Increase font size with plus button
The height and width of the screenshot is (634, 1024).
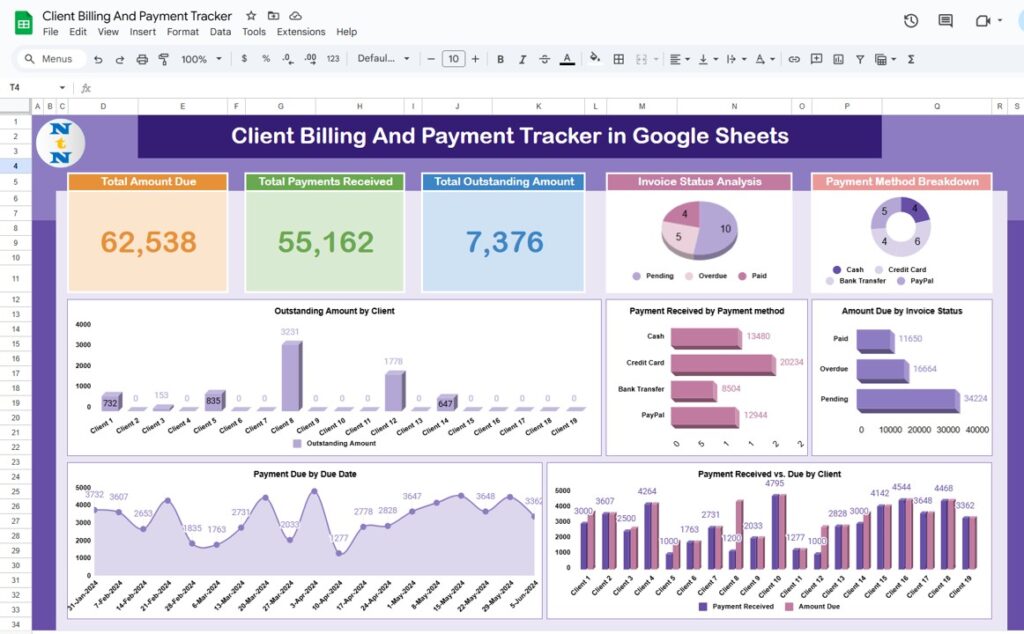pyautogui.click(x=475, y=59)
